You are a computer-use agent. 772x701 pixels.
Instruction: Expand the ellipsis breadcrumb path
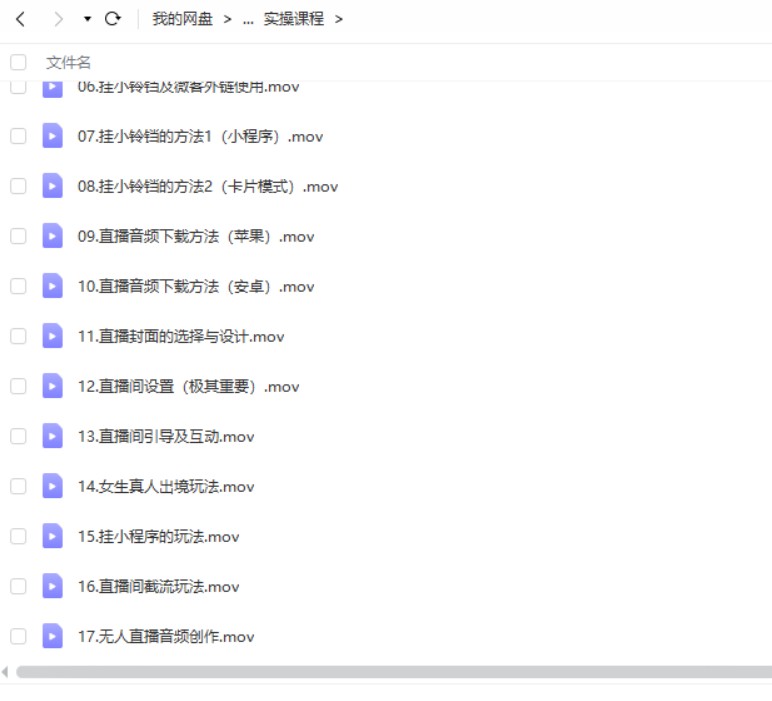pyautogui.click(x=248, y=20)
